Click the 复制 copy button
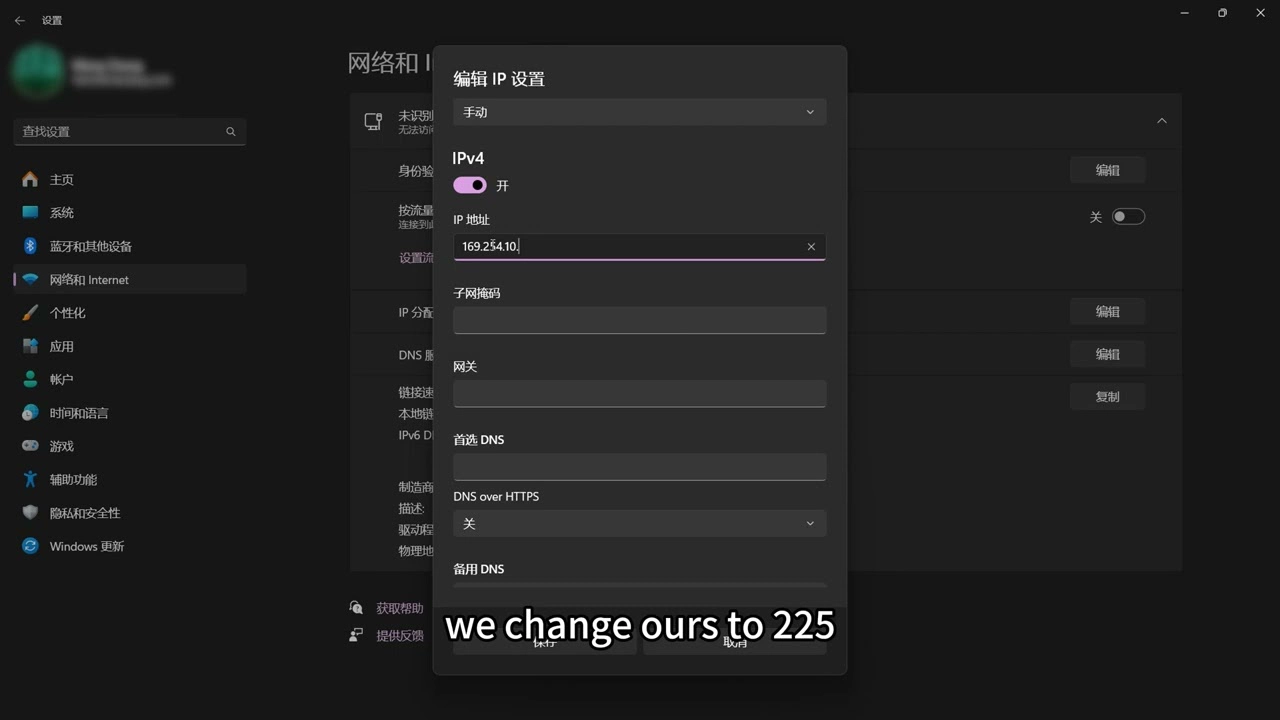The width and height of the screenshot is (1280, 720). pyautogui.click(x=1107, y=396)
